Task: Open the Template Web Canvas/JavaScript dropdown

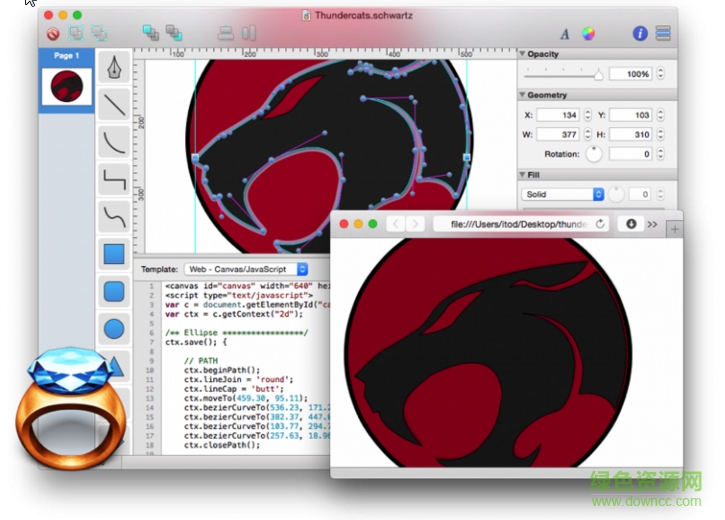Action: tap(246, 269)
